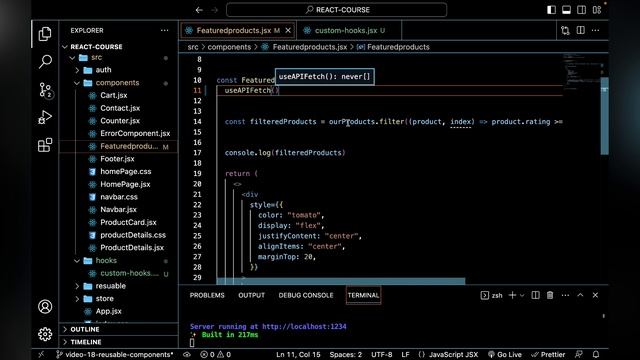Viewport: 640px width, 360px height.
Task: Open the Manage gear icon
Action: tap(45, 334)
